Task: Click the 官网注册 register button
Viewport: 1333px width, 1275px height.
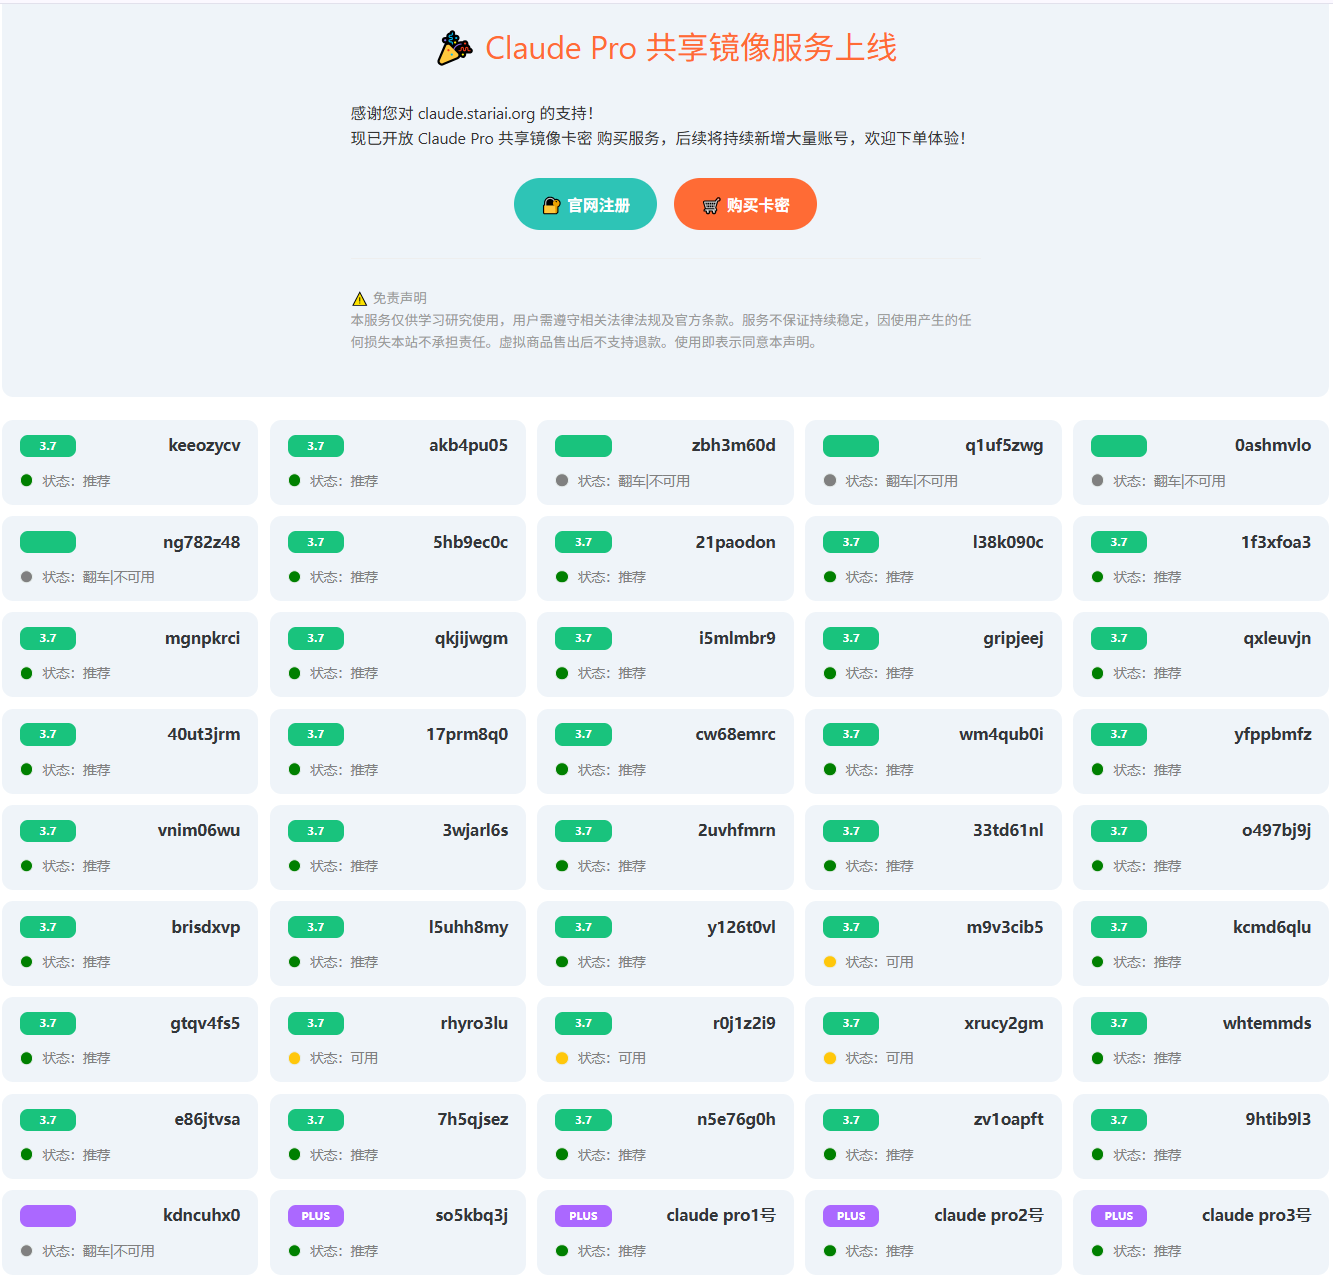Action: (585, 205)
